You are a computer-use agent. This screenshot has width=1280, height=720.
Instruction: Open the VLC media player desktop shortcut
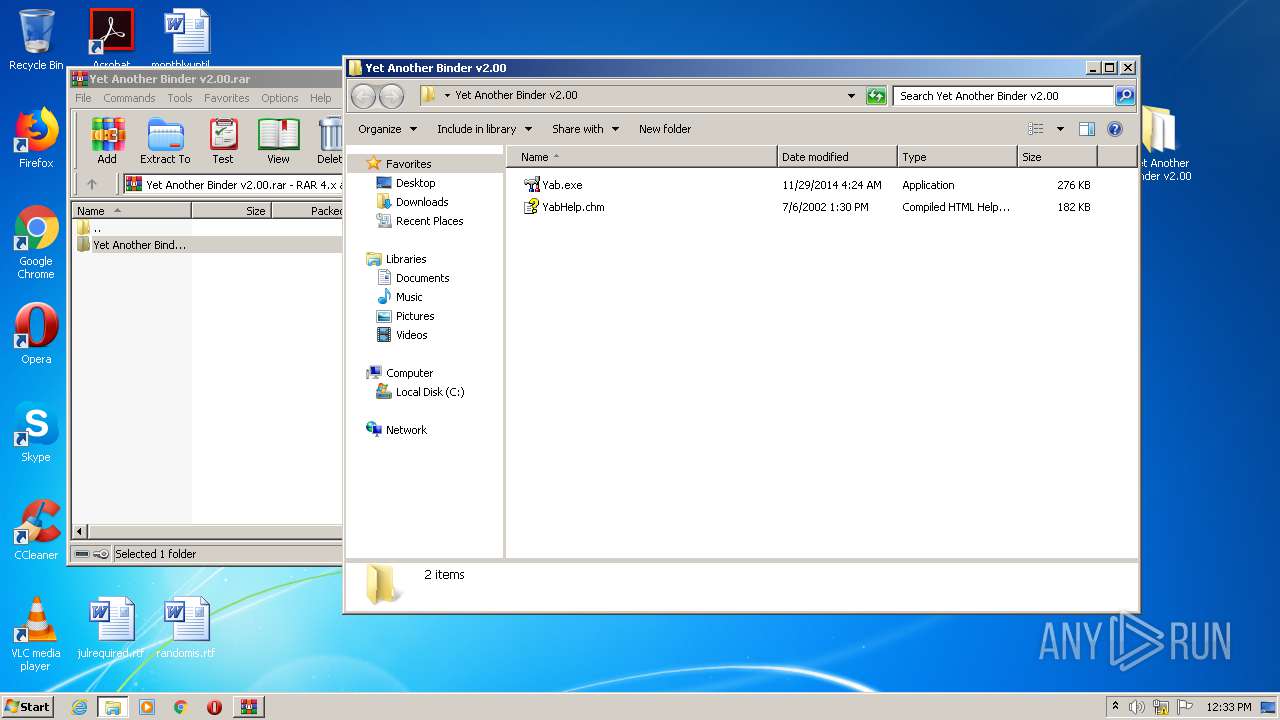36,635
